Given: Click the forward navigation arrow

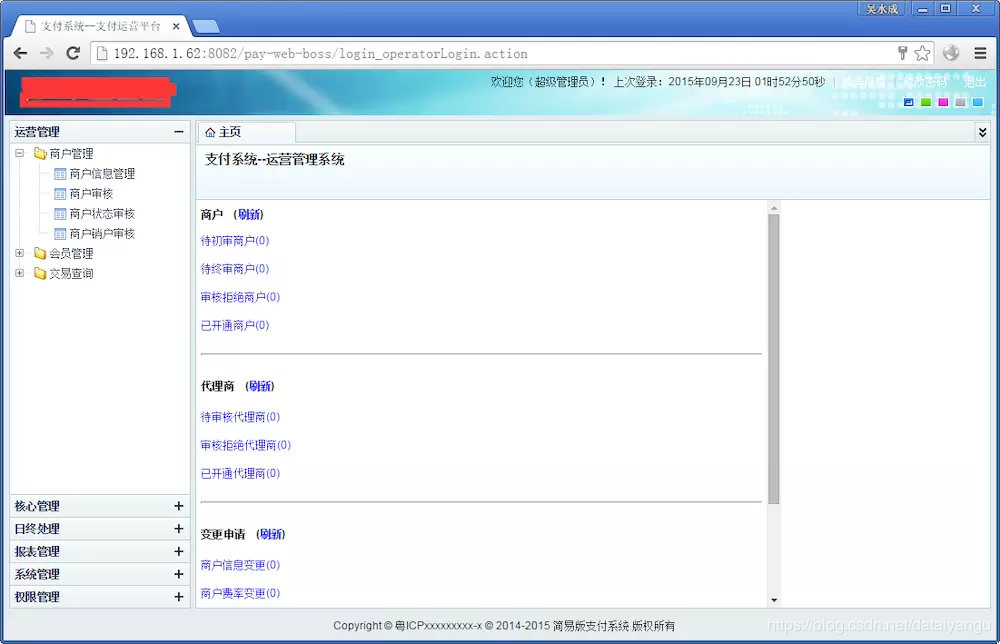Looking at the screenshot, I should coord(46,53).
